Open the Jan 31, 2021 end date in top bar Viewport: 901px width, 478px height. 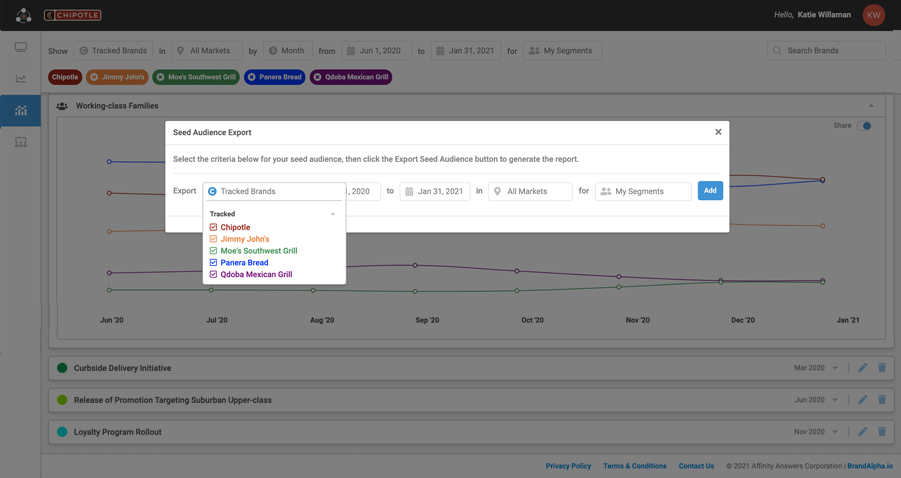click(465, 51)
